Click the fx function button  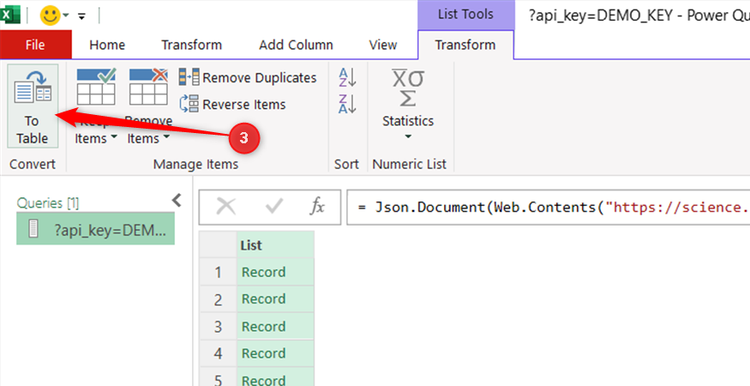[317, 207]
